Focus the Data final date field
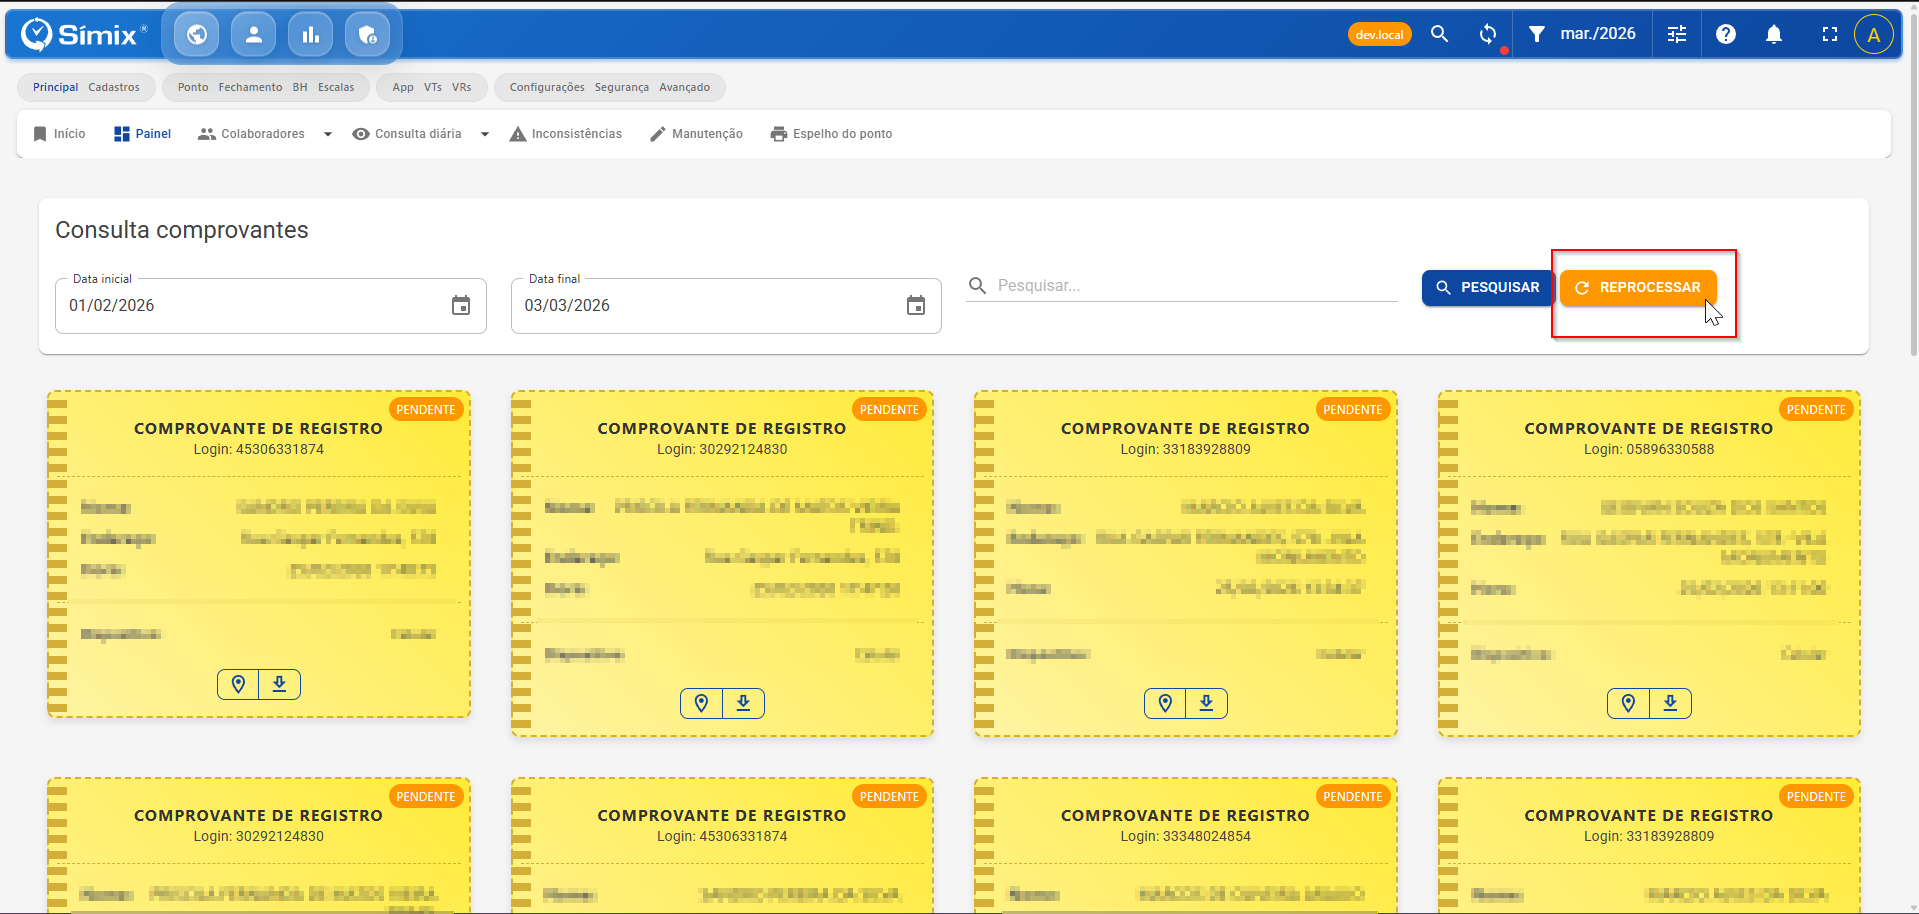This screenshot has height=914, width=1919. (726, 306)
